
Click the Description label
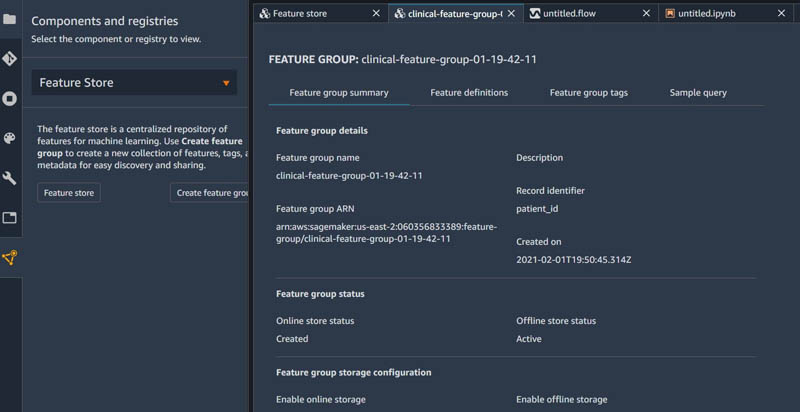[539, 158]
